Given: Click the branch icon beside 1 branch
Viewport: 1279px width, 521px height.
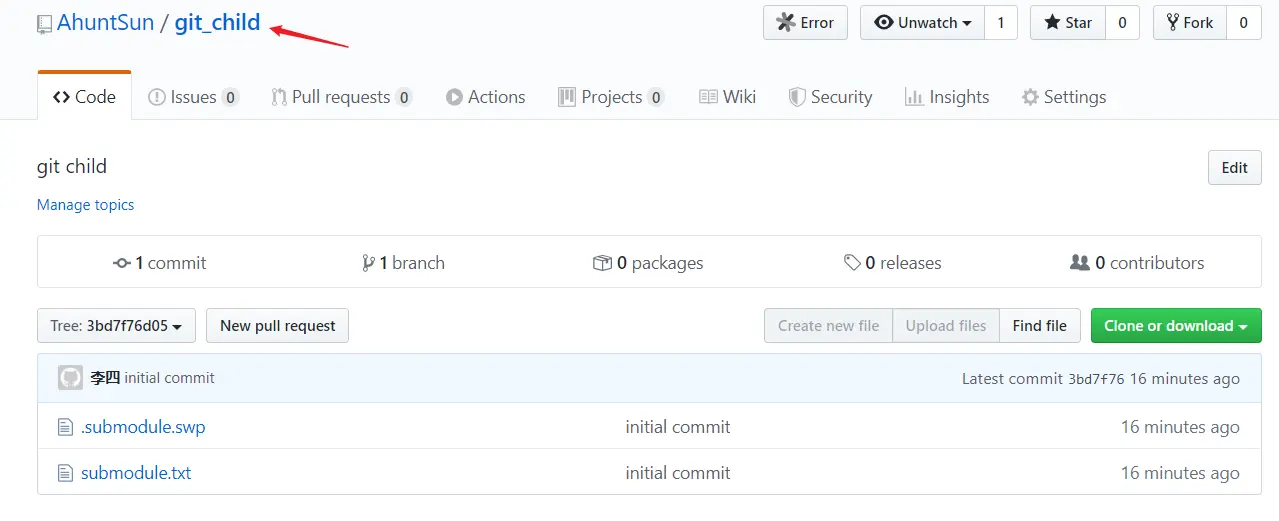Looking at the screenshot, I should click(x=368, y=263).
